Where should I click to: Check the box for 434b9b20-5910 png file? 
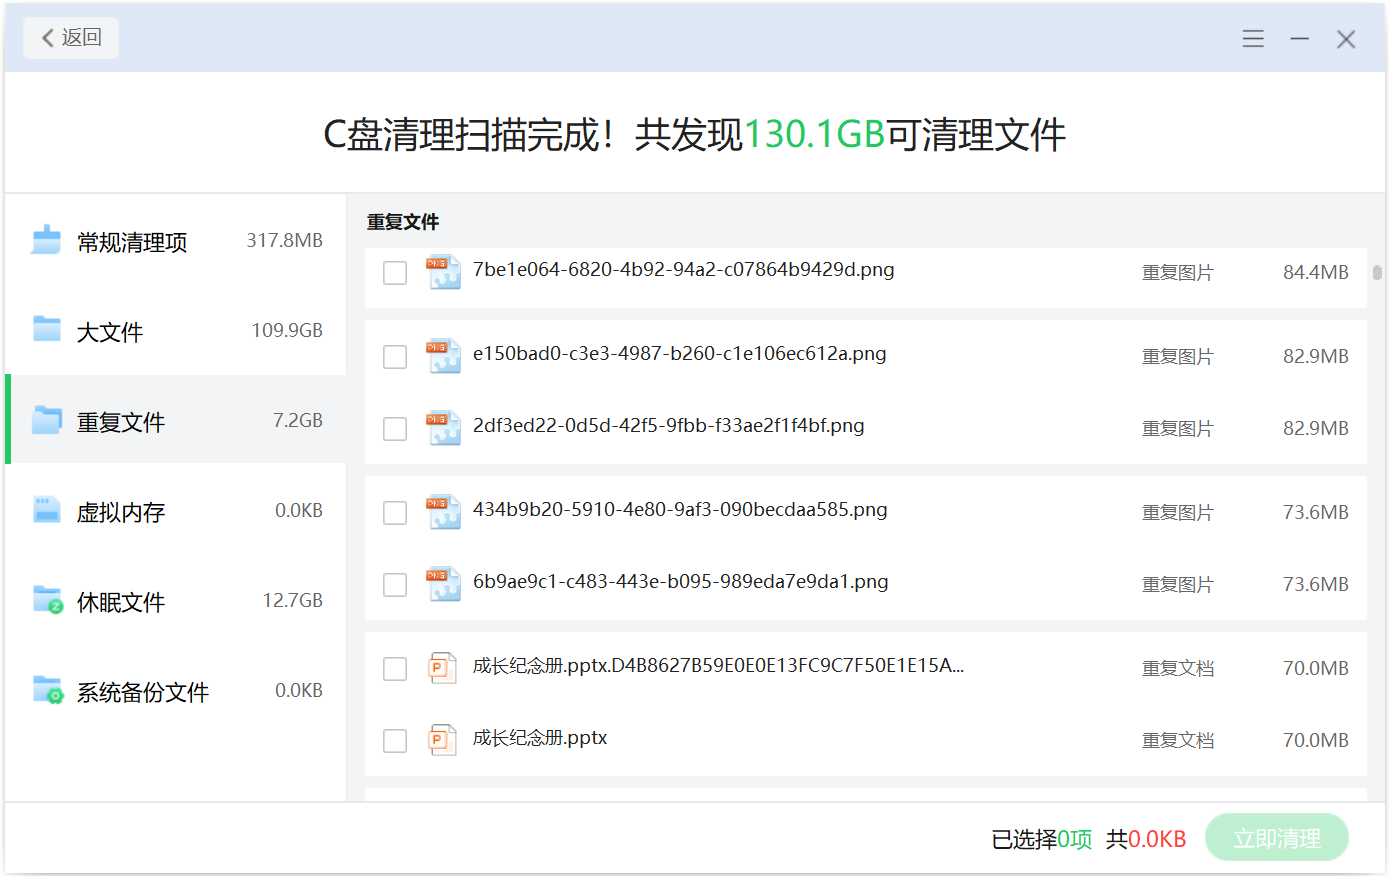(395, 513)
